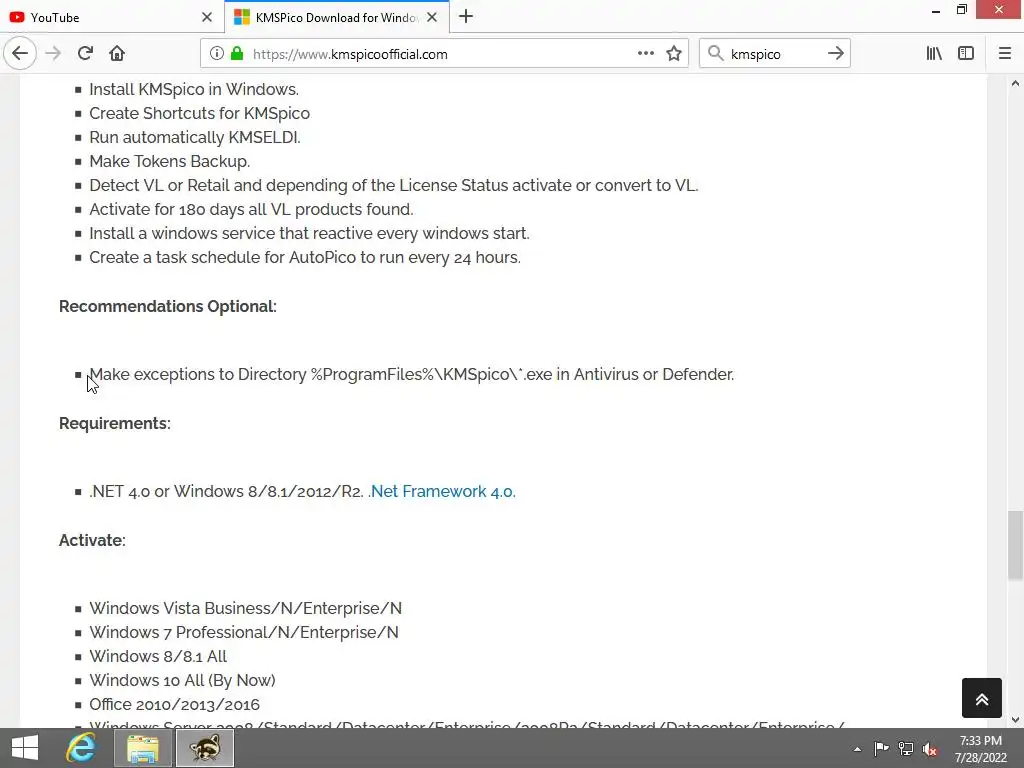1024x768 pixels.
Task: Close the YouTube tab
Action: click(207, 18)
